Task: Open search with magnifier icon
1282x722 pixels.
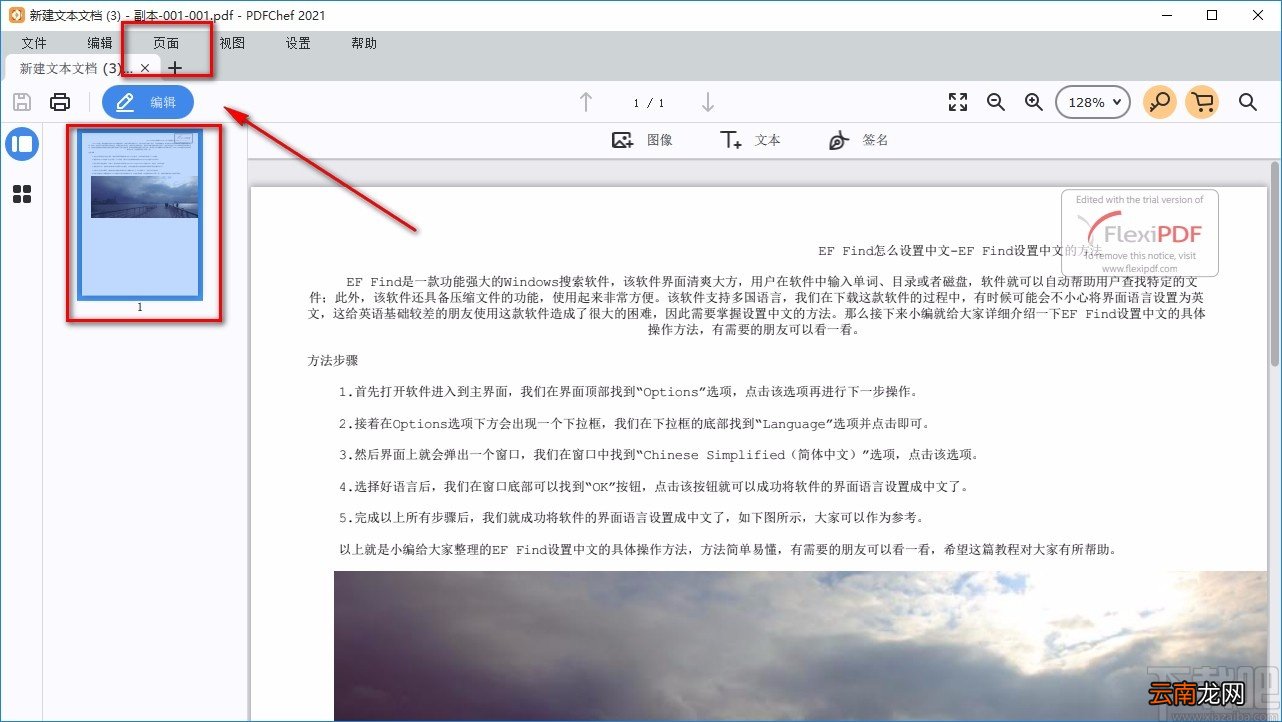Action: click(1248, 102)
